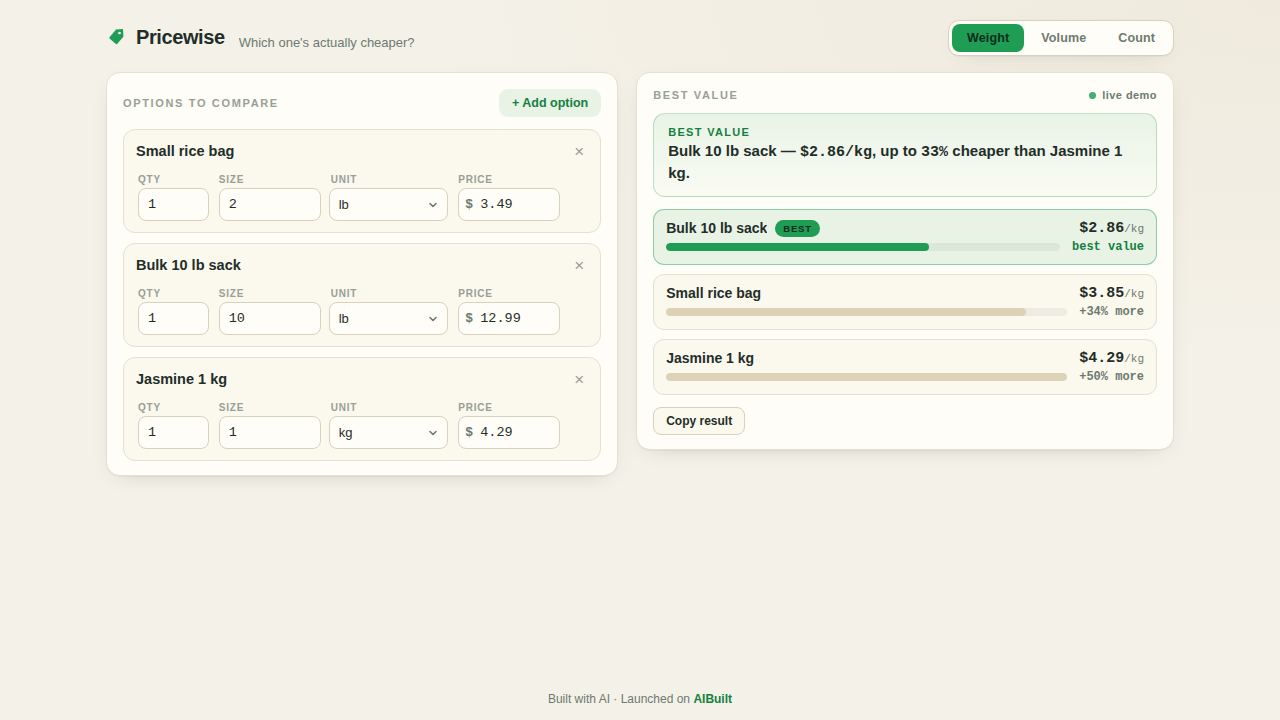Click the Jasmine 1 kg option name
This screenshot has width=1280, height=720.
point(181,379)
